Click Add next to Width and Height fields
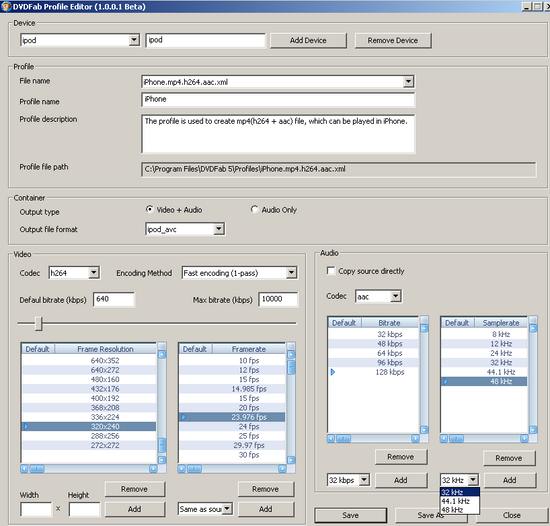The width and height of the screenshot is (550, 526). click(x=134, y=509)
